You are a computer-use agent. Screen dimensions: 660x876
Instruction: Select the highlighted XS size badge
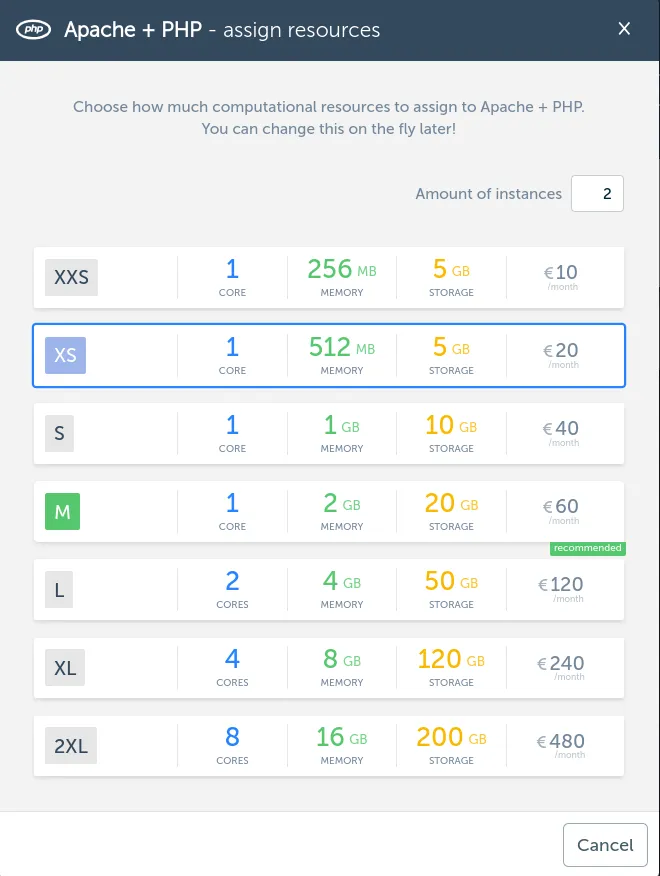click(65, 355)
